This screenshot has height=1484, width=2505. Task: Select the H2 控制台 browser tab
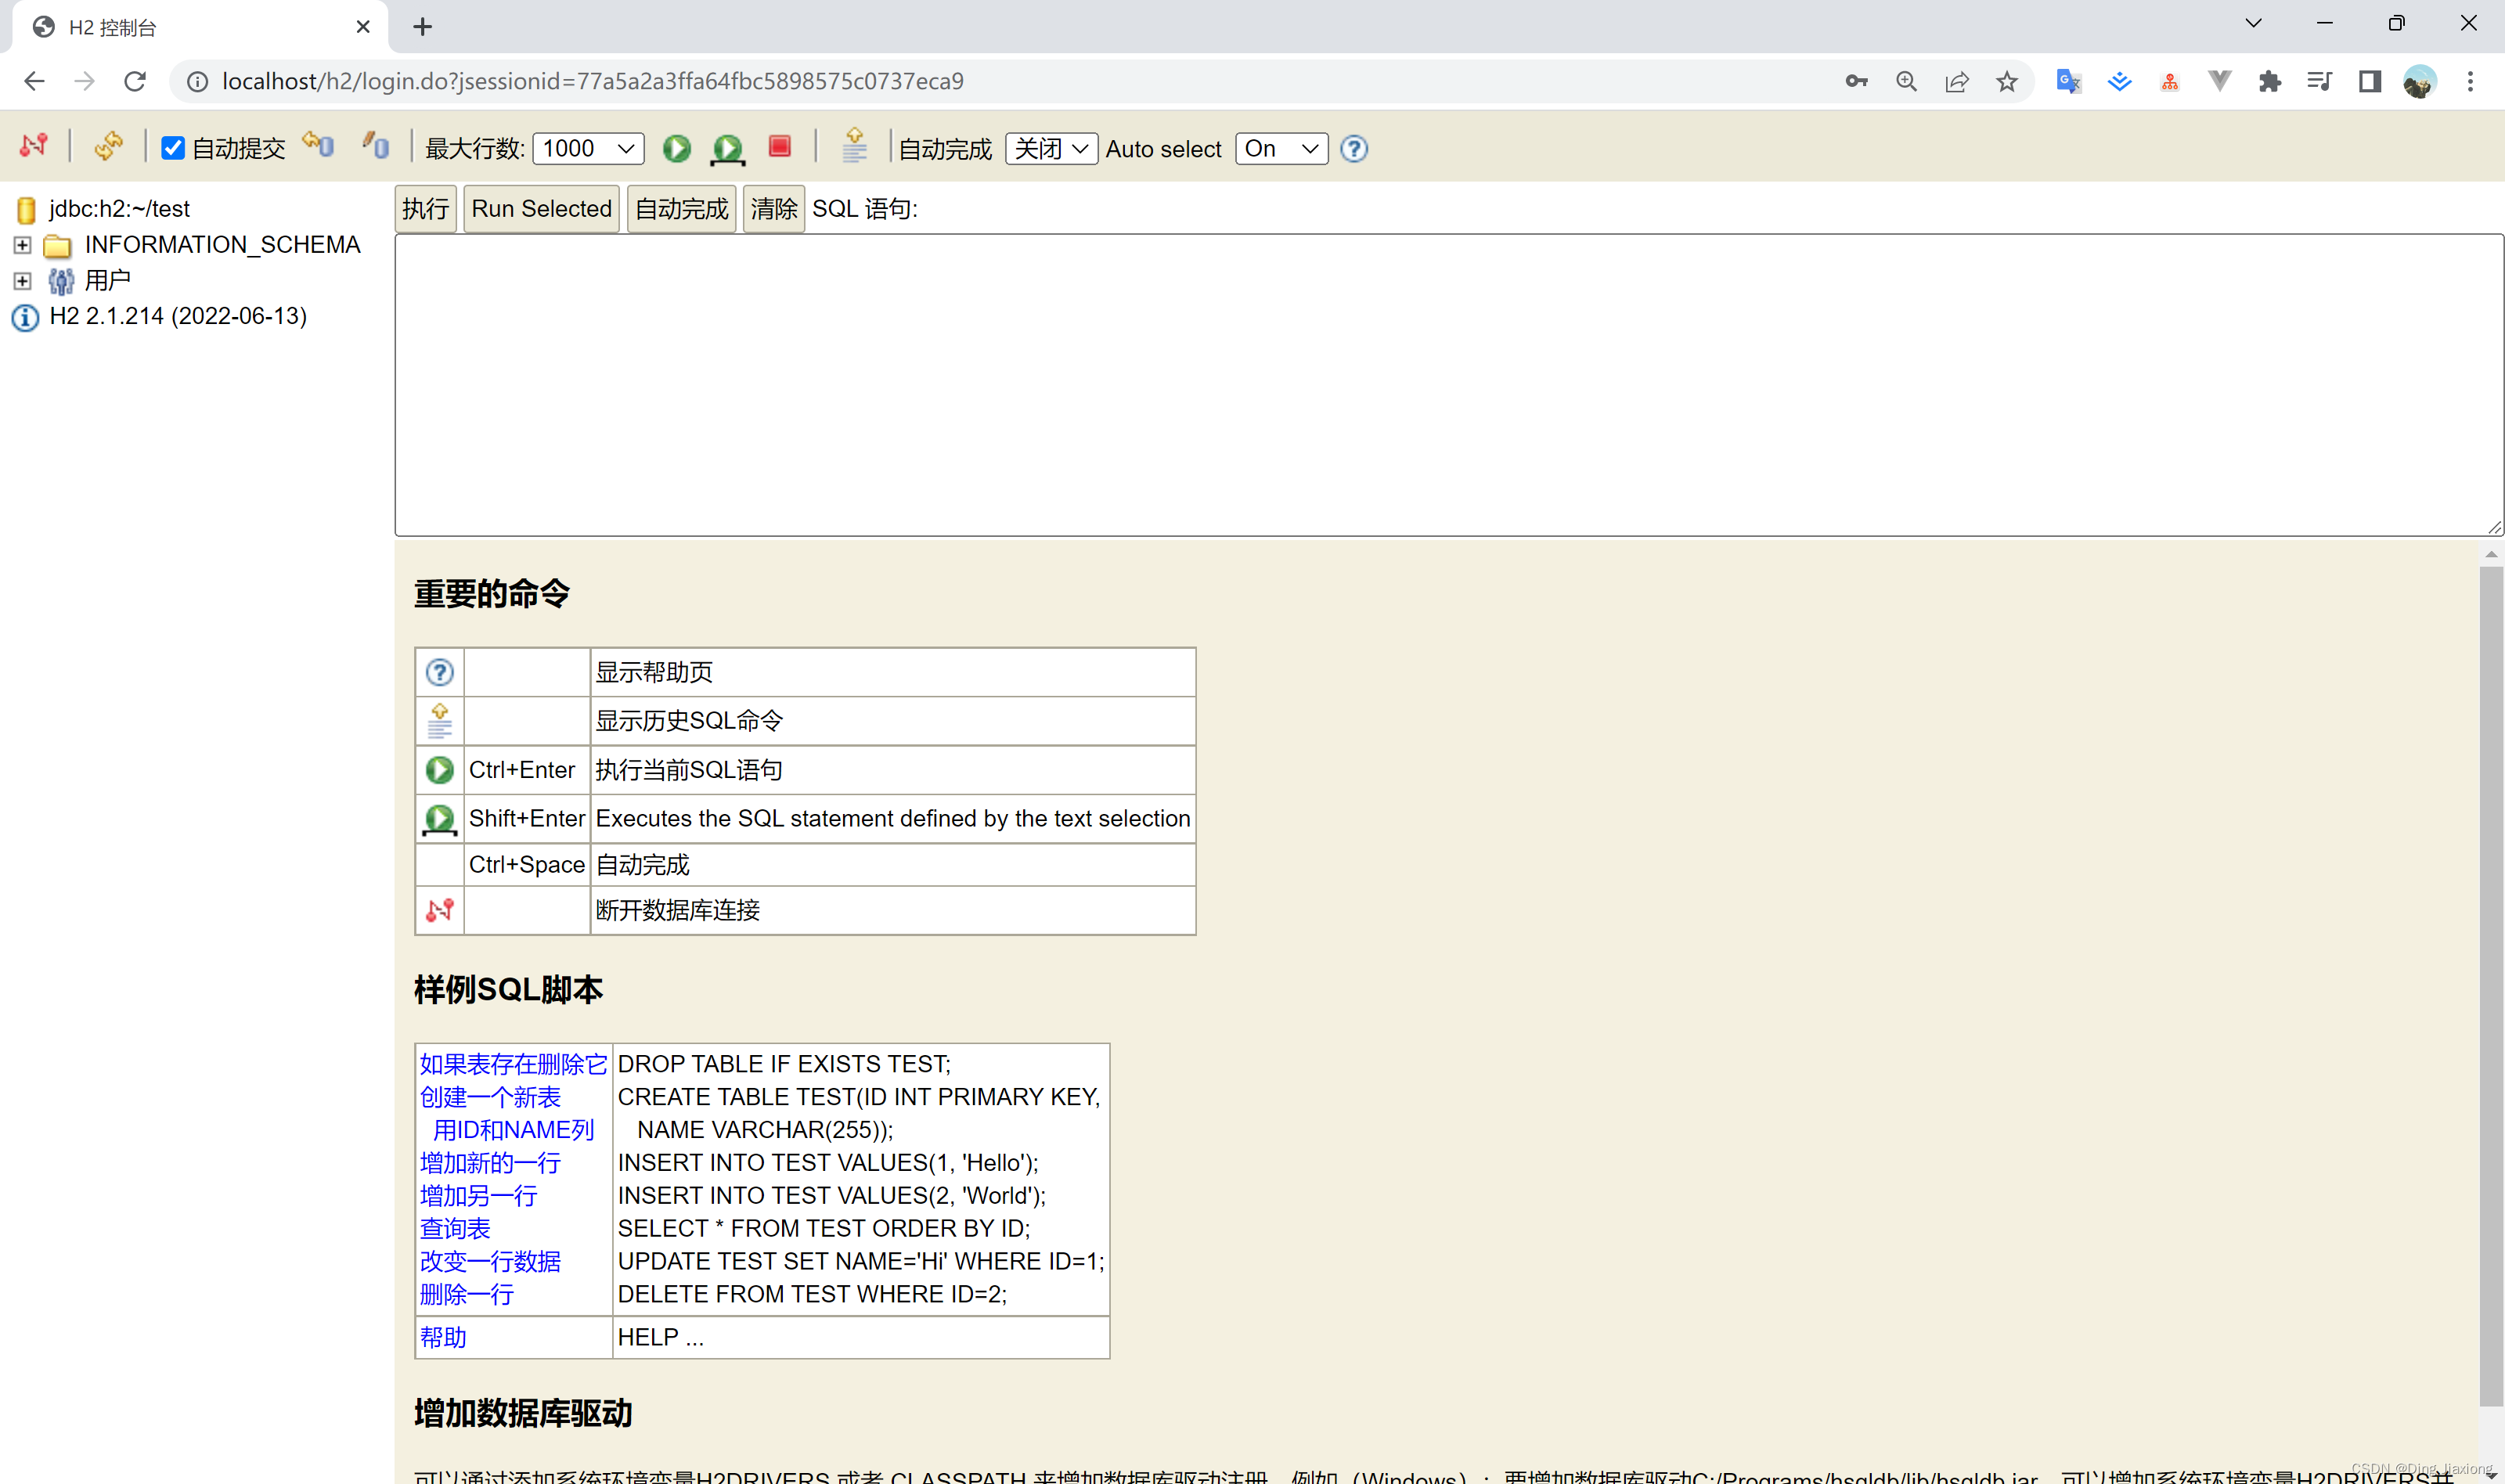point(200,27)
